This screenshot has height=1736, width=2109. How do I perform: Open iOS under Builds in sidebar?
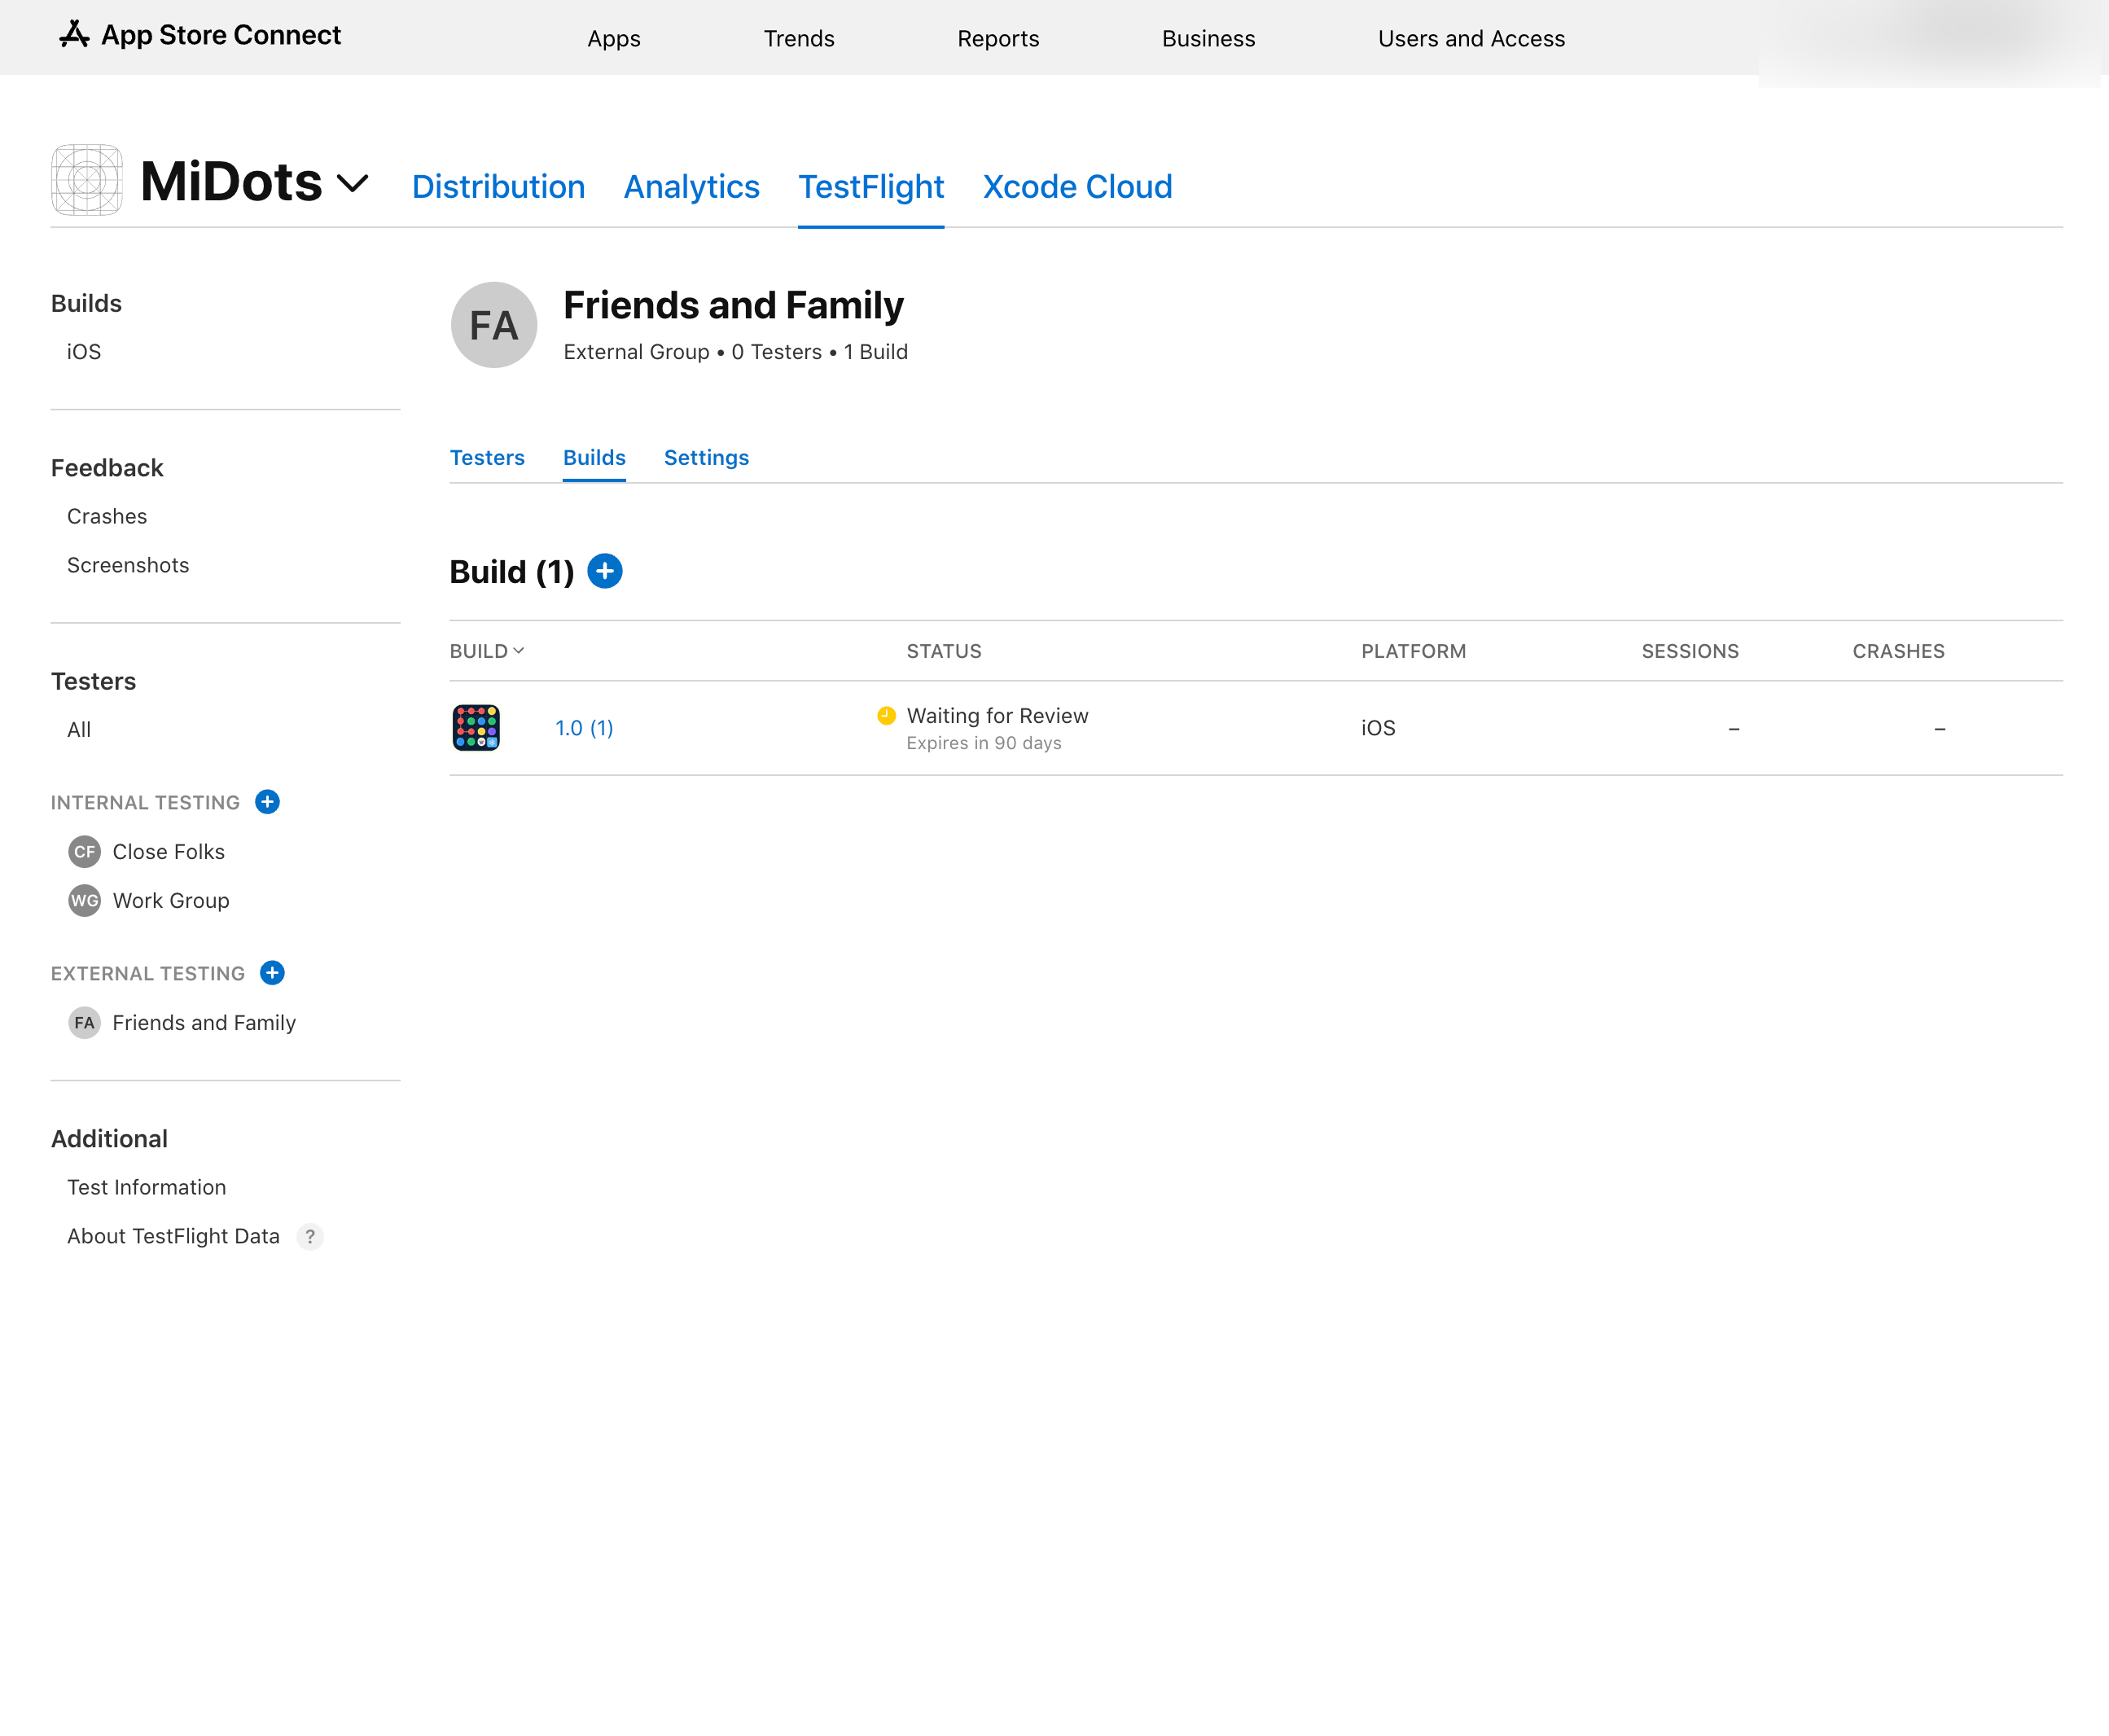[x=84, y=352]
